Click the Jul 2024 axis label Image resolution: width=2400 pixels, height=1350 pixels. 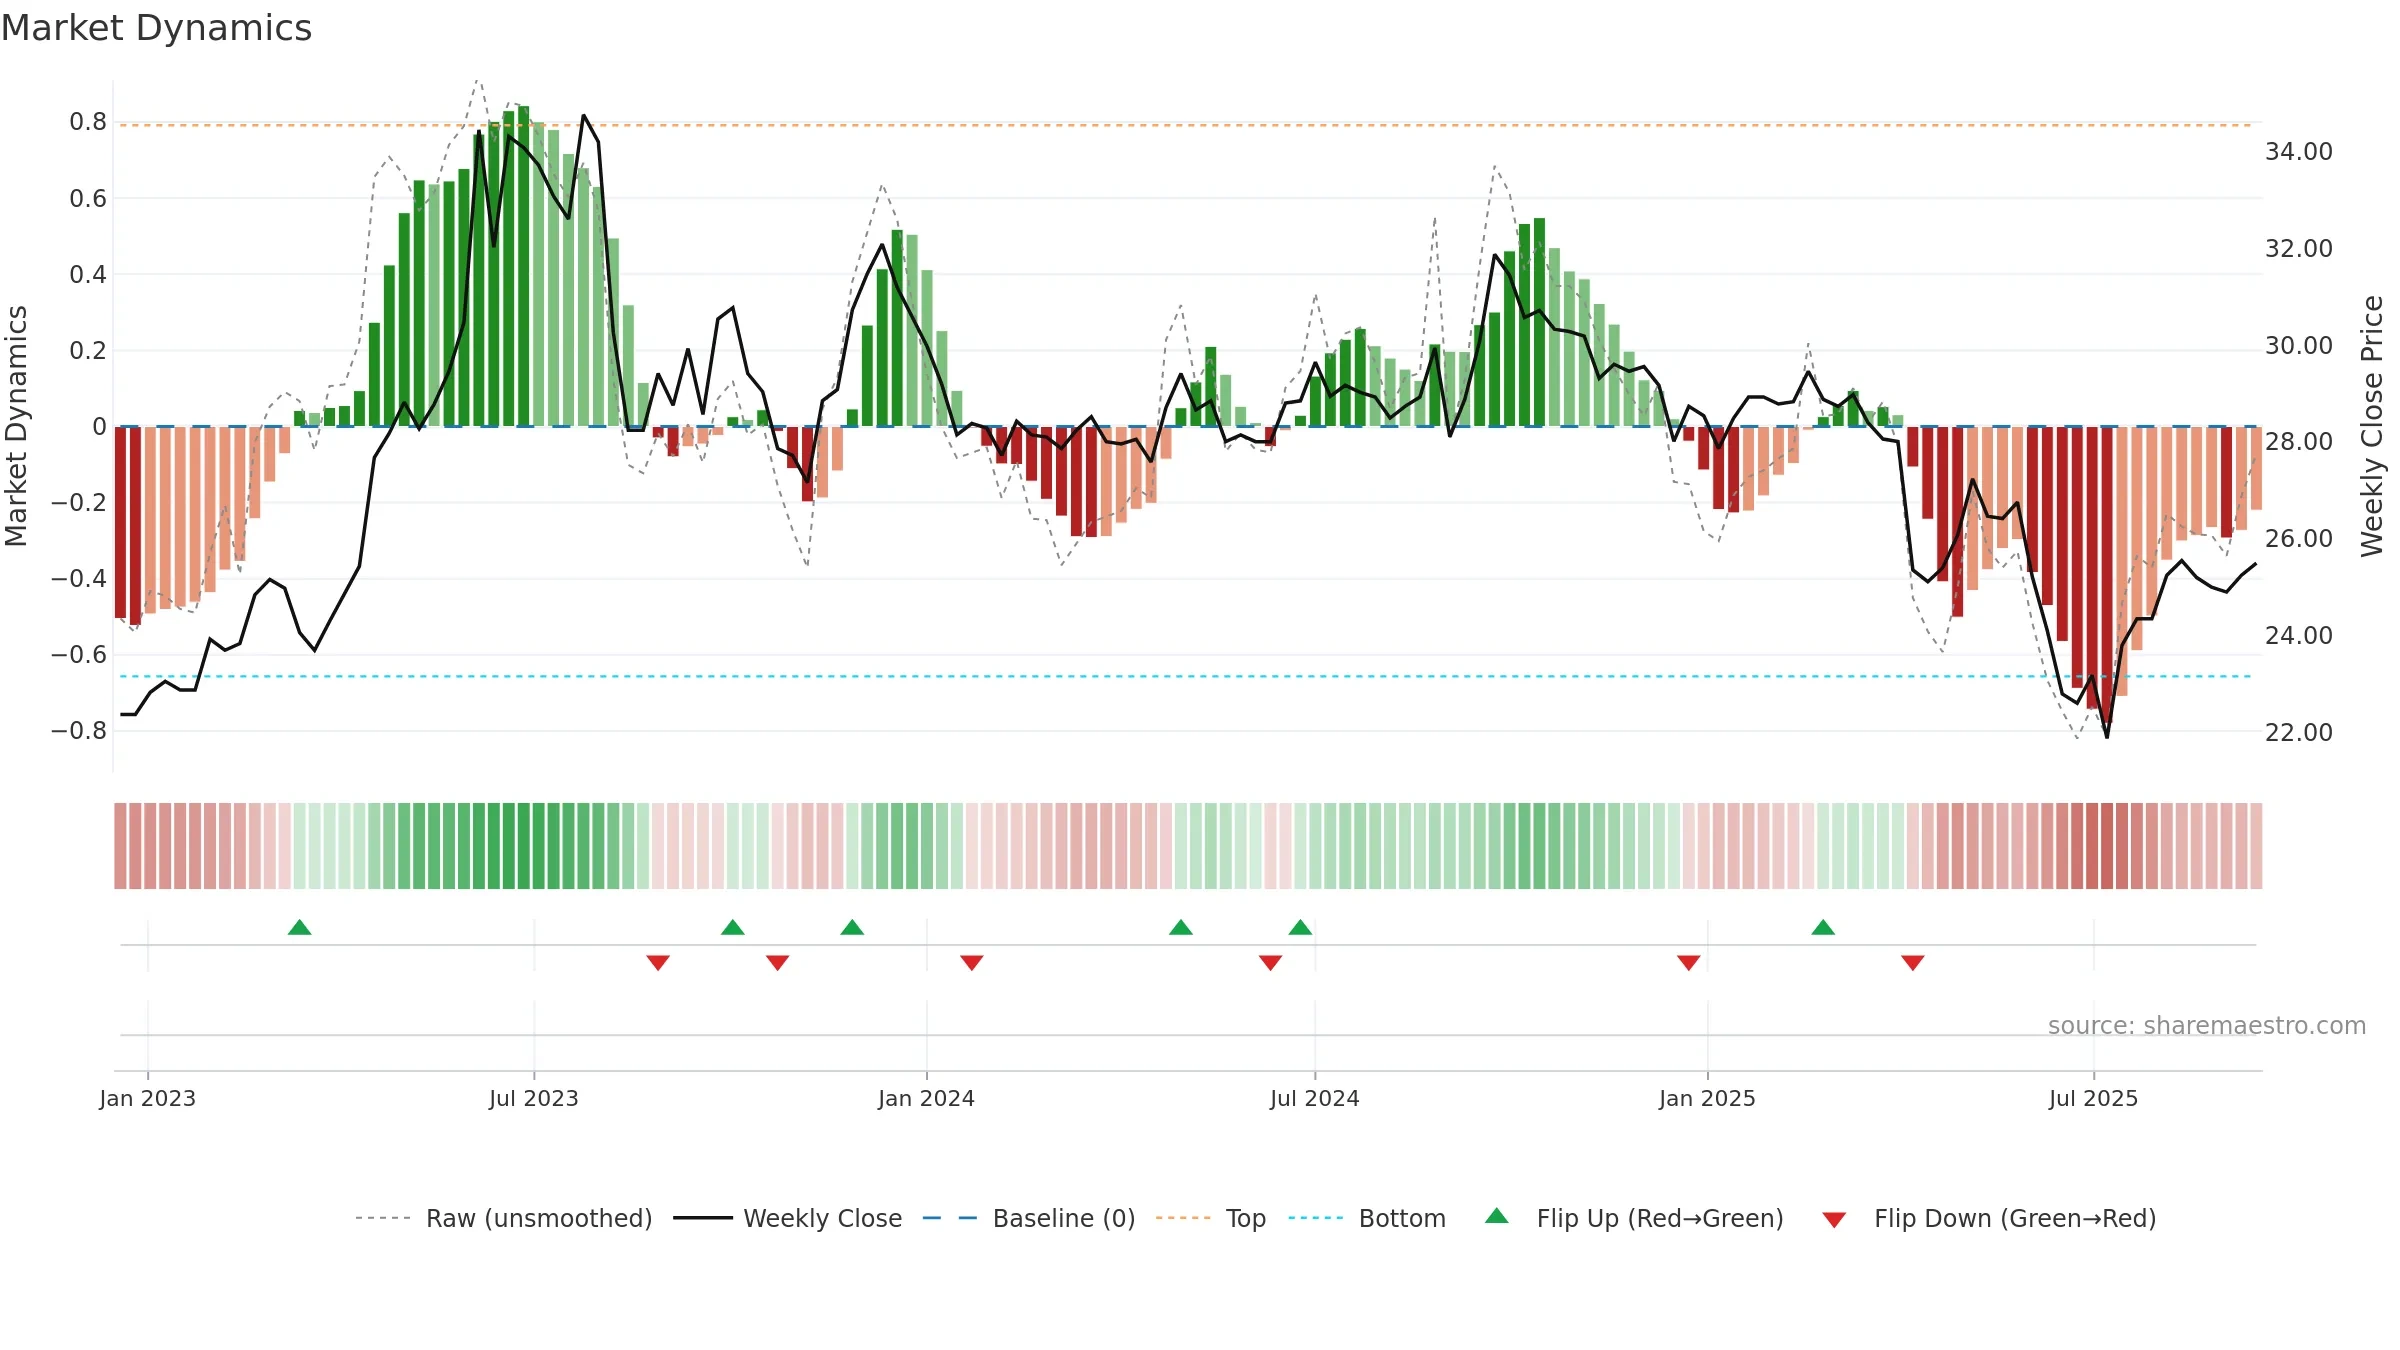(1315, 1098)
